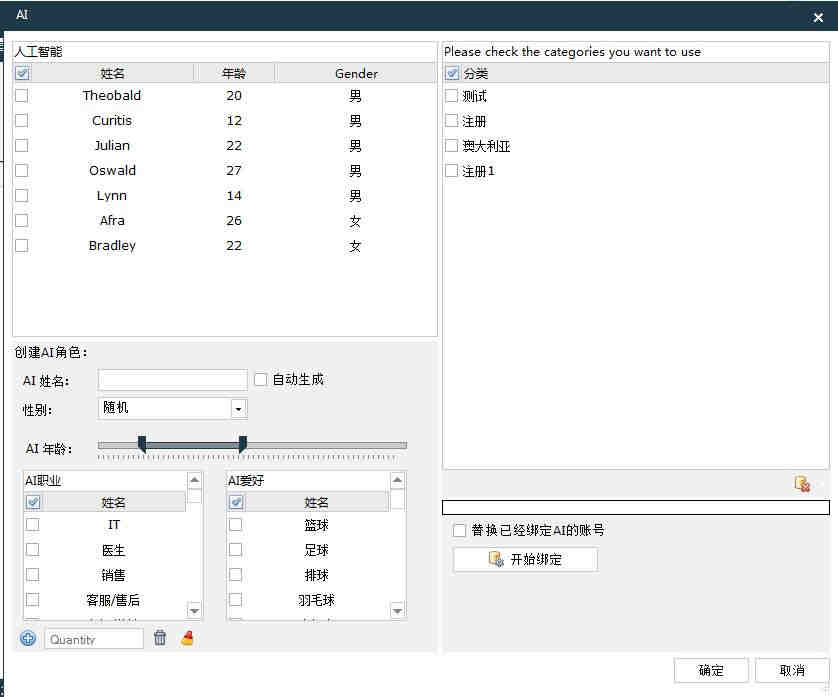Toggle the 分类 select-all checkbox

(452, 73)
